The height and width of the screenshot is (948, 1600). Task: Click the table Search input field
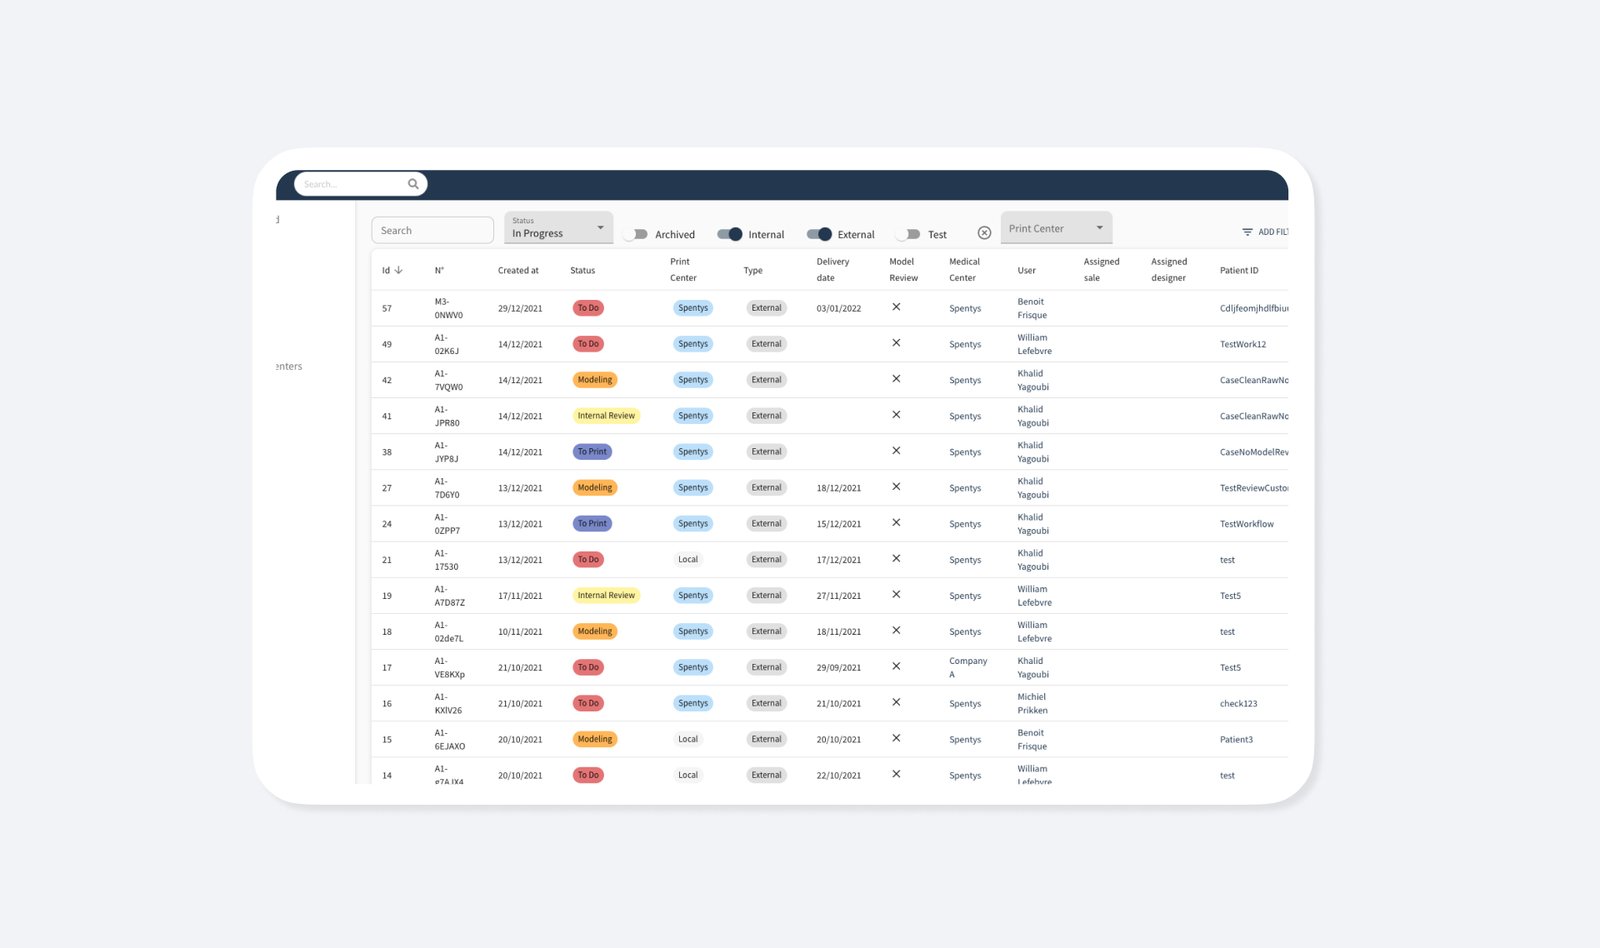click(432, 230)
